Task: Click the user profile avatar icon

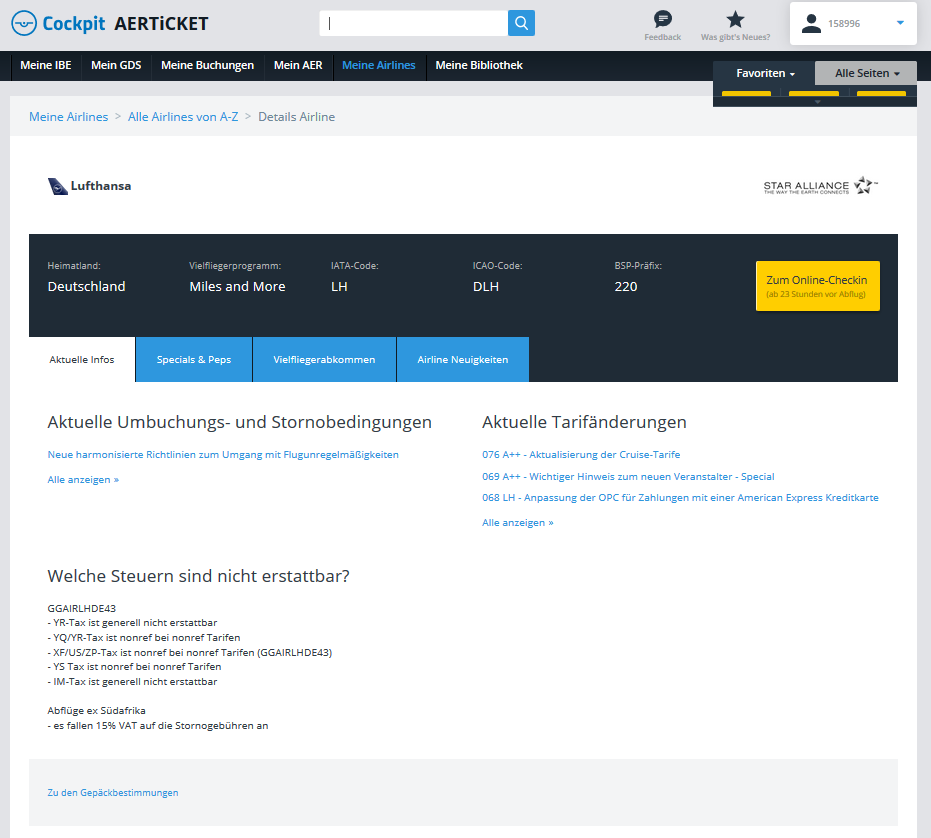Action: click(x=812, y=23)
